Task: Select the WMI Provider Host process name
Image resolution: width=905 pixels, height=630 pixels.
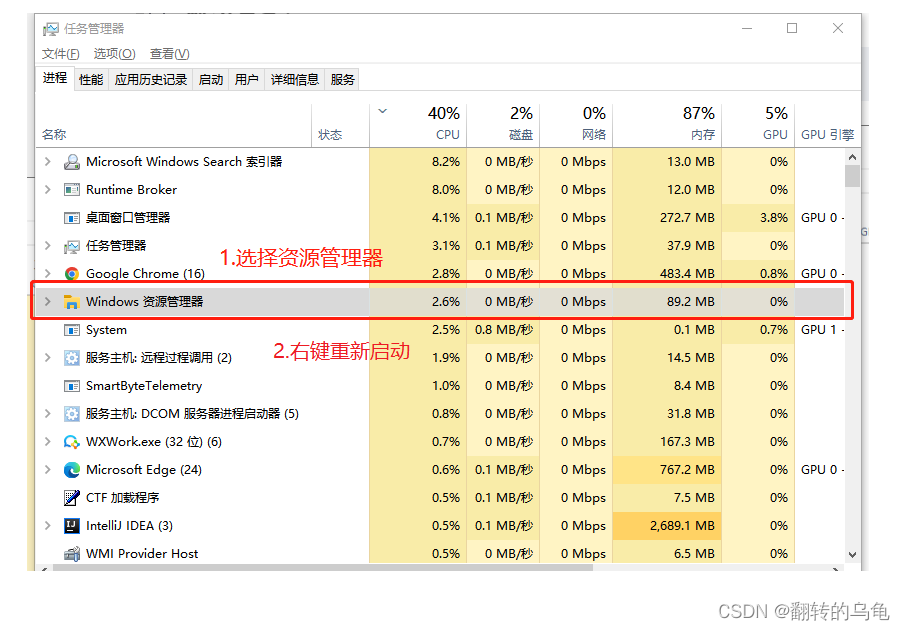Action: tap(142, 554)
